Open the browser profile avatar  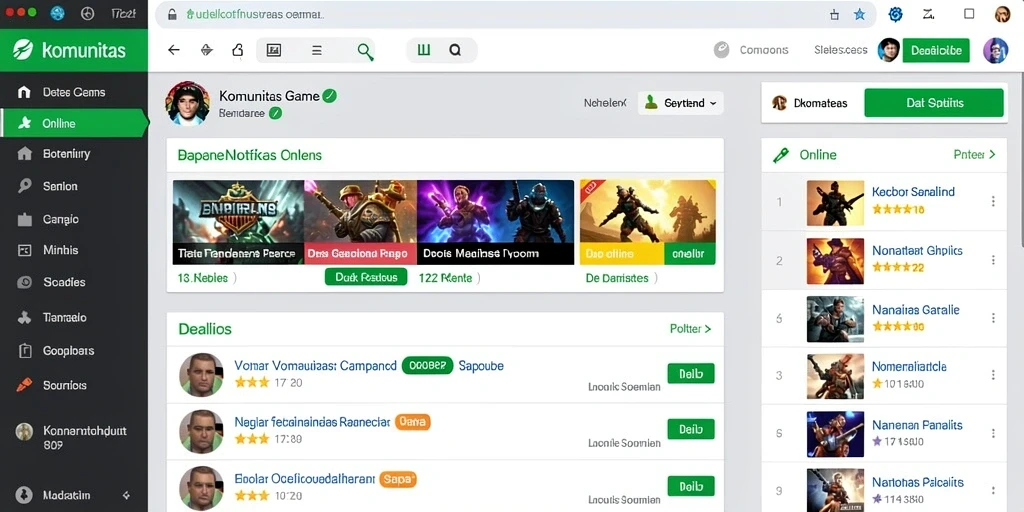coord(1002,14)
